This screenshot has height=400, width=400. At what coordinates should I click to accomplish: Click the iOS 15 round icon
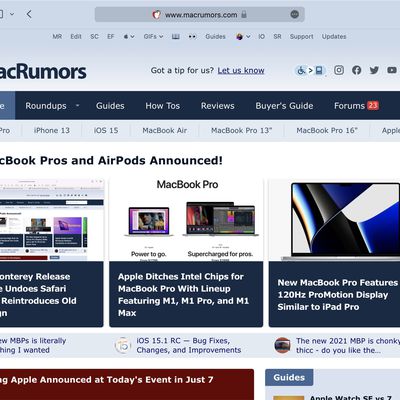pyautogui.click(x=122, y=345)
